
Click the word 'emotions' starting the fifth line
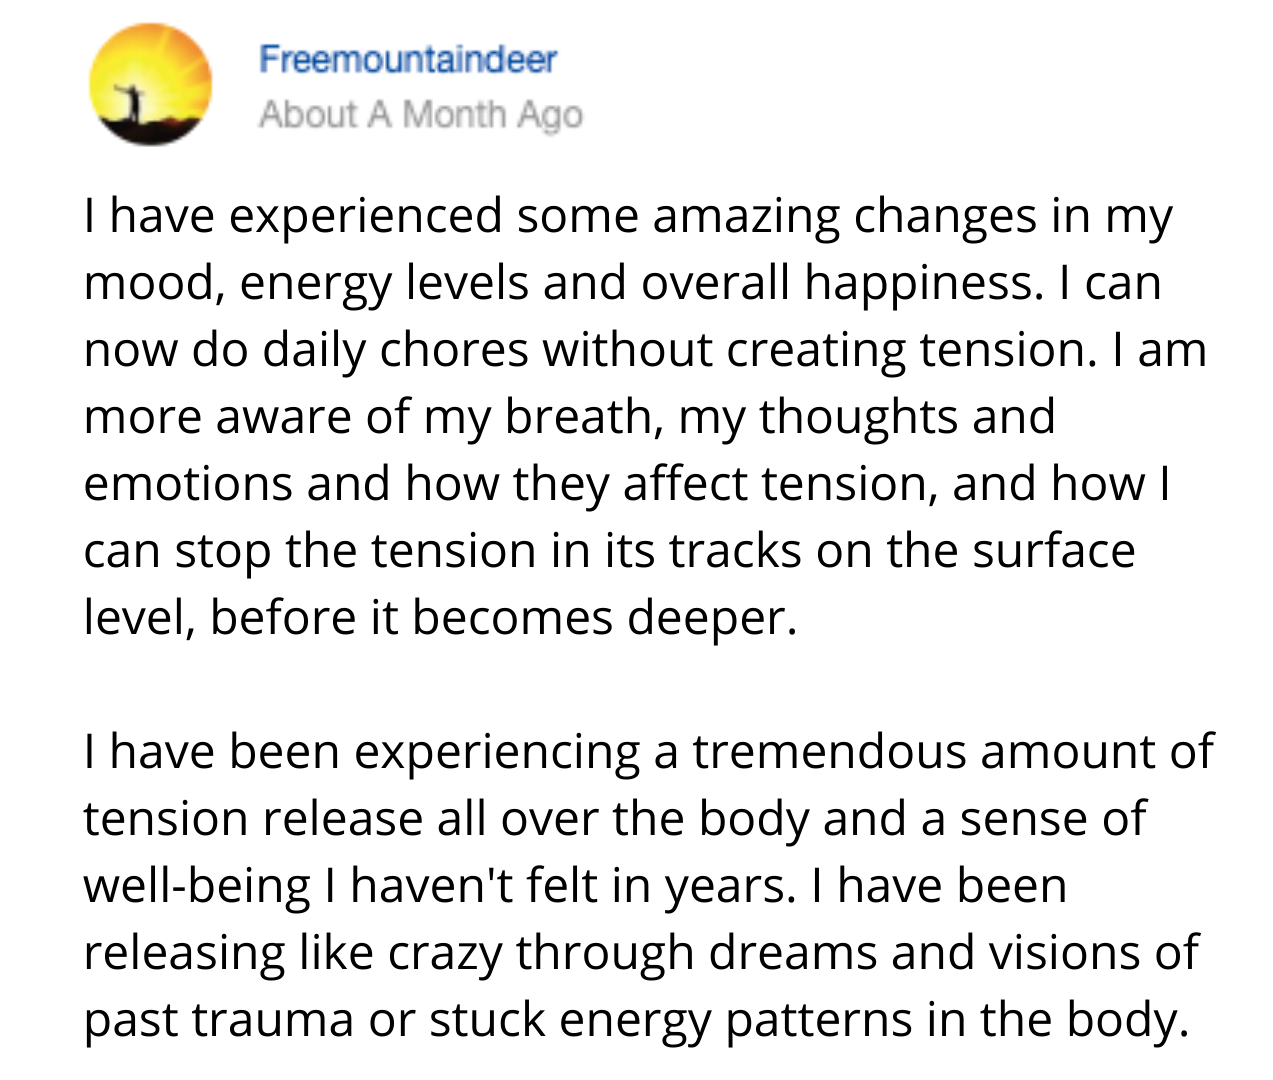click(x=188, y=484)
